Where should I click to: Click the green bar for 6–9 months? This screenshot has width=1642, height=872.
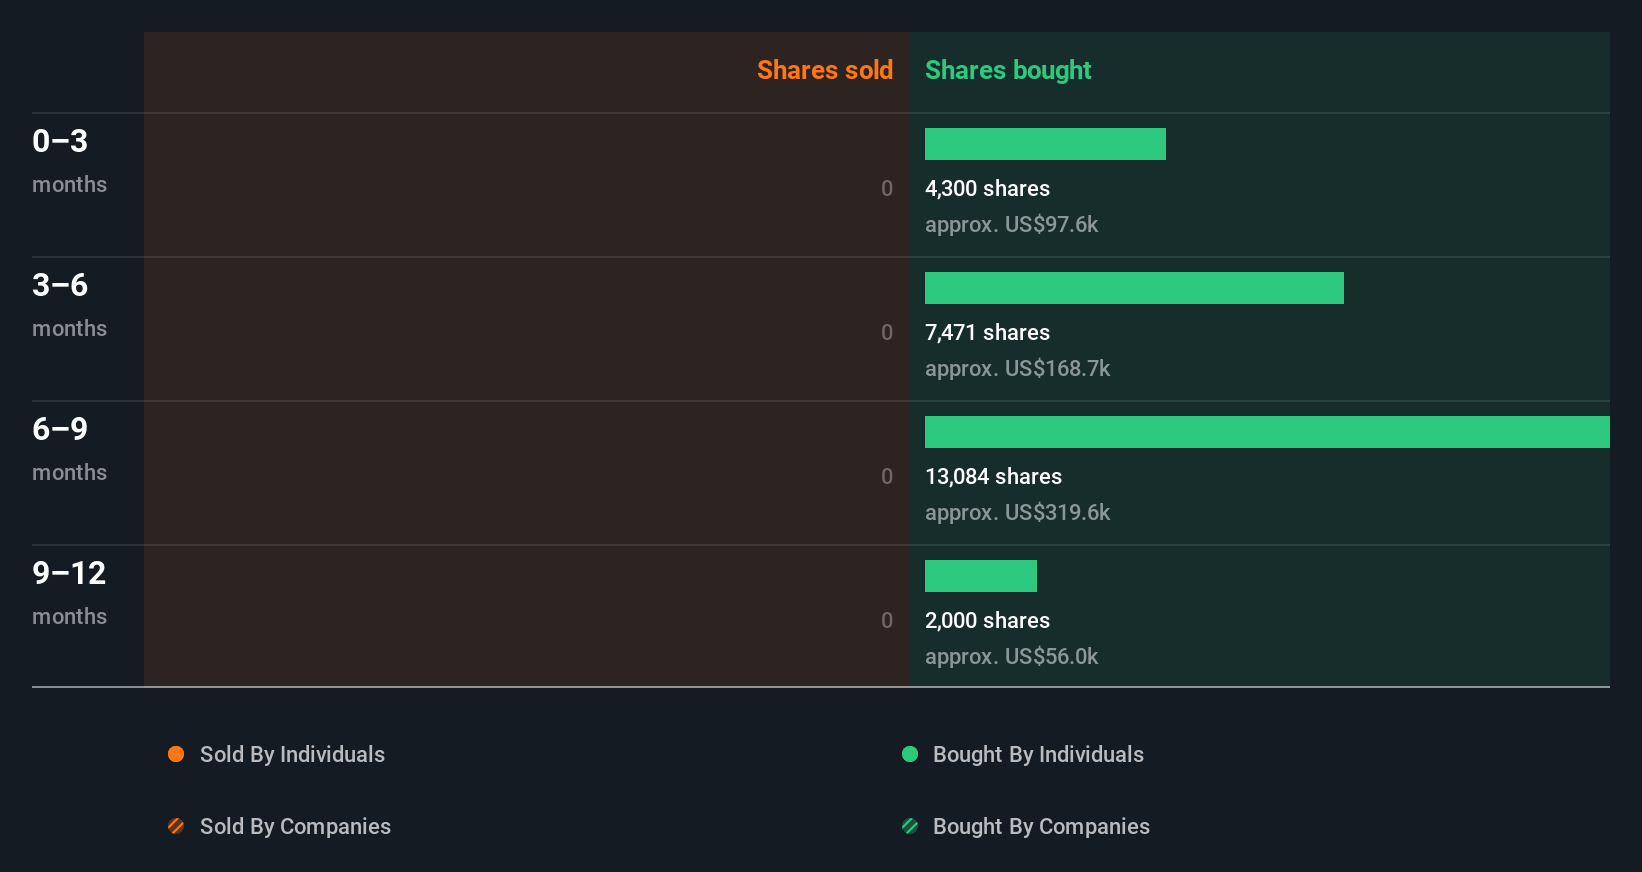coord(1267,432)
